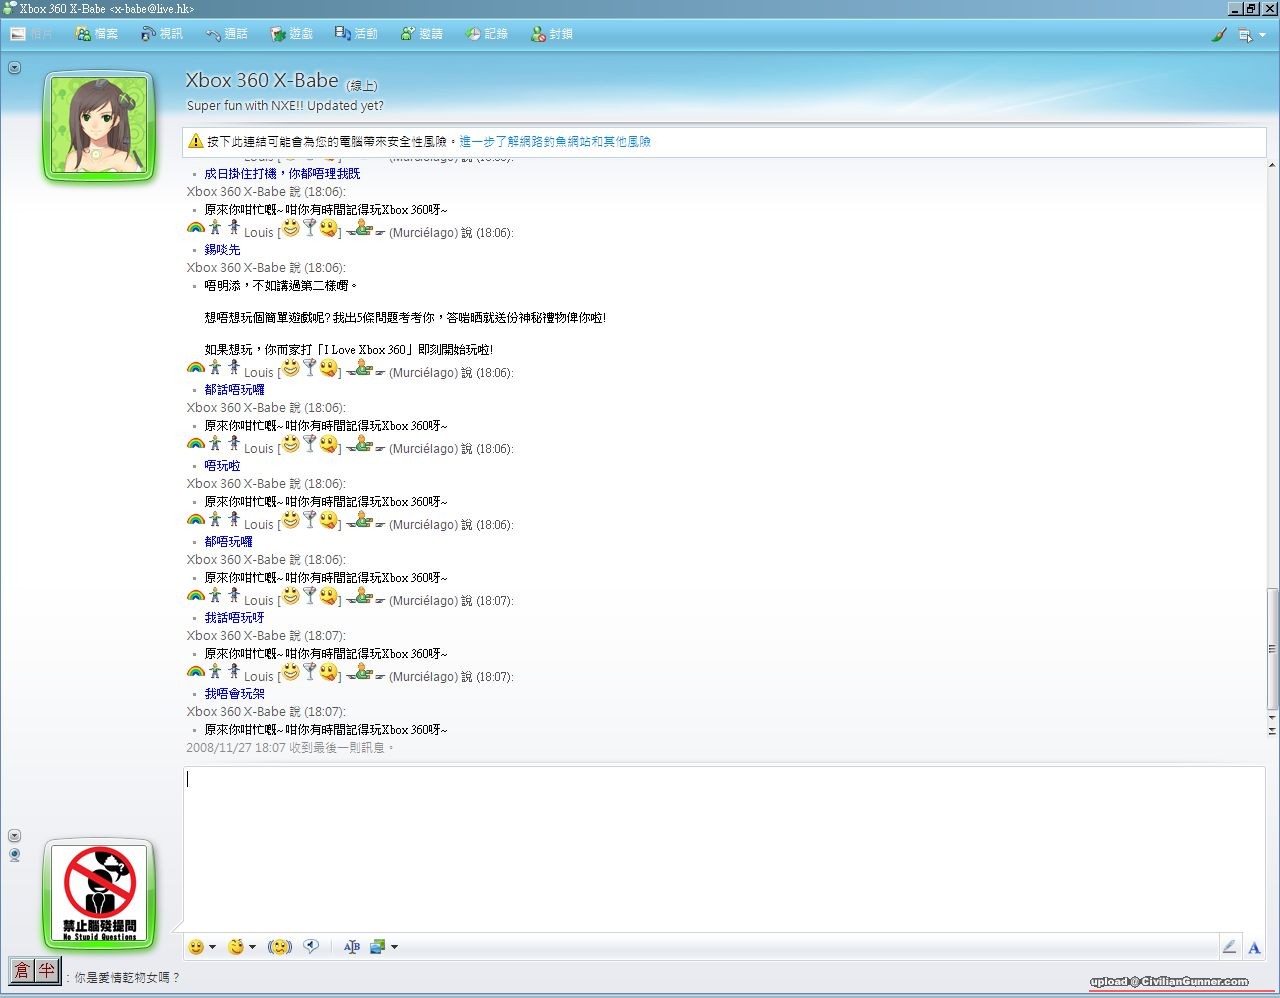
Task: Open the 活動 activities menu
Action: pyautogui.click(x=357, y=34)
